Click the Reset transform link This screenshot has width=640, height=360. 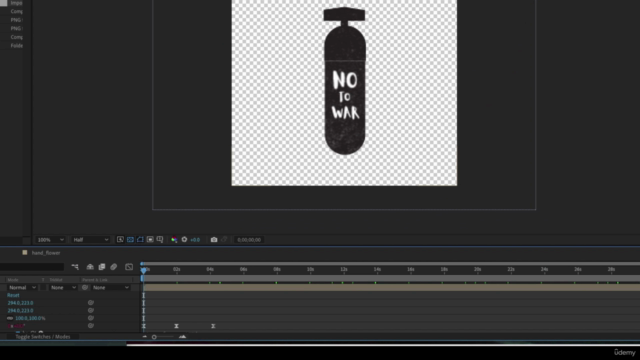(13, 295)
